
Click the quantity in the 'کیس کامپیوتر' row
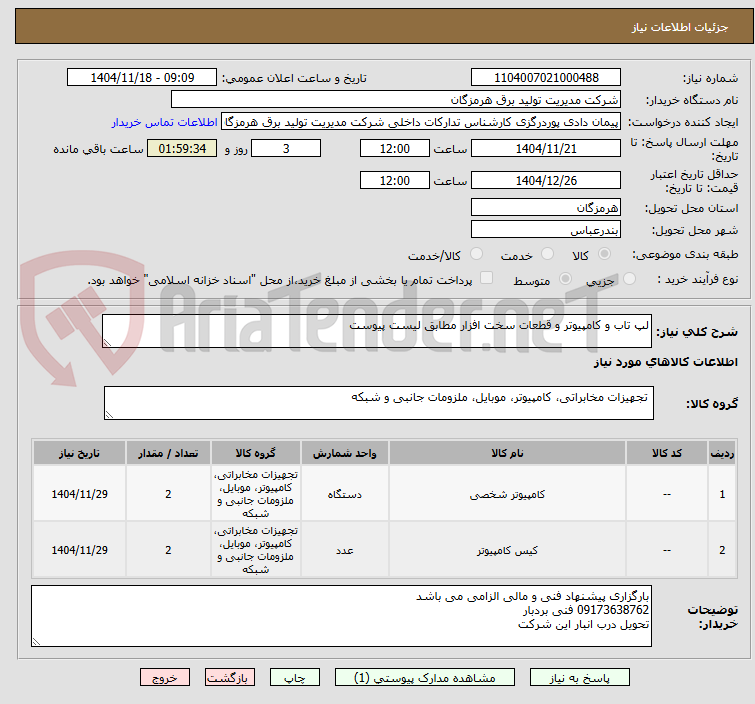tap(168, 550)
